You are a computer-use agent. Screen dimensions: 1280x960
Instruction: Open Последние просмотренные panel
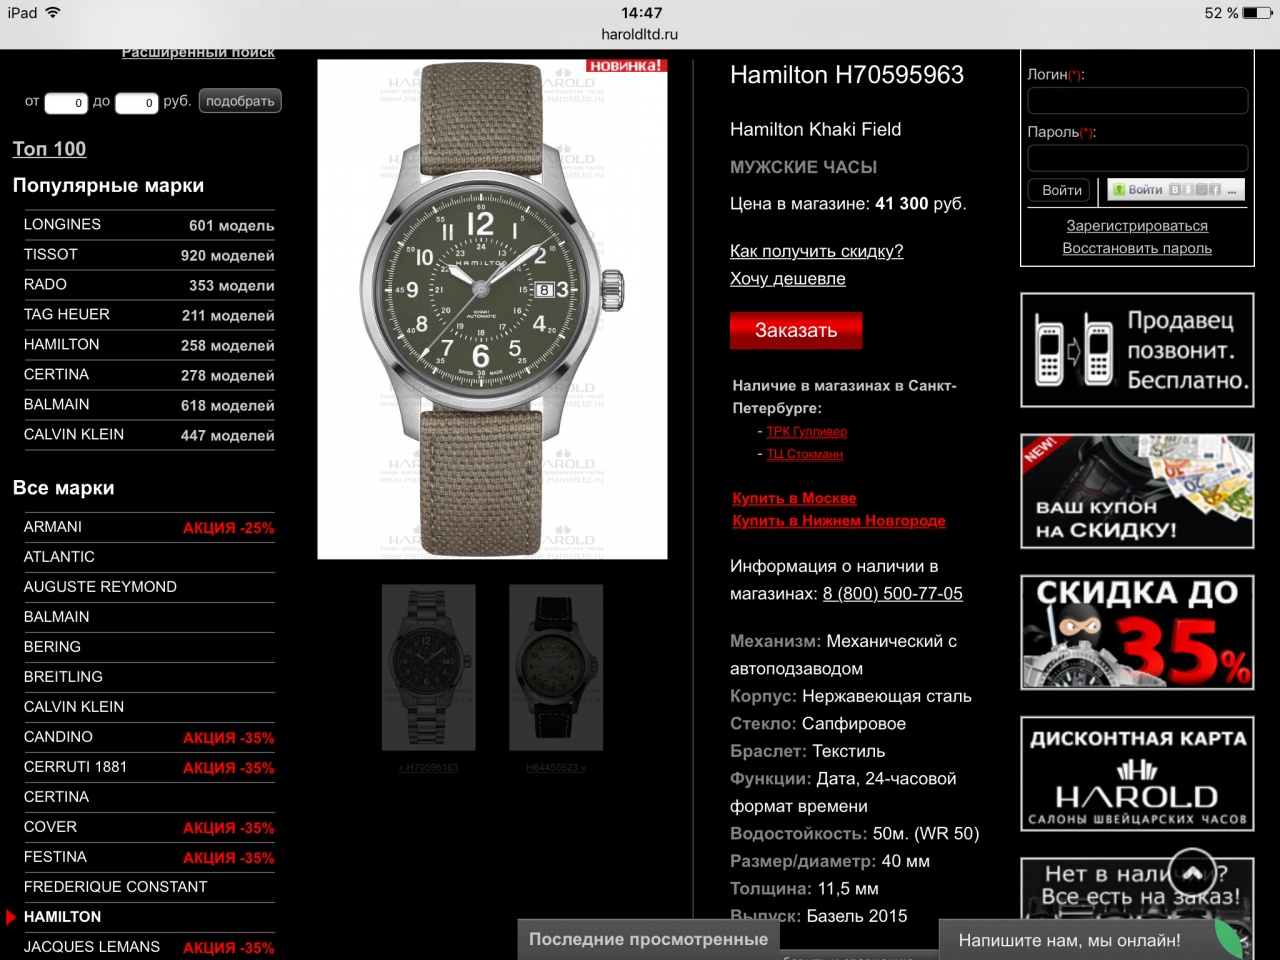[648, 939]
